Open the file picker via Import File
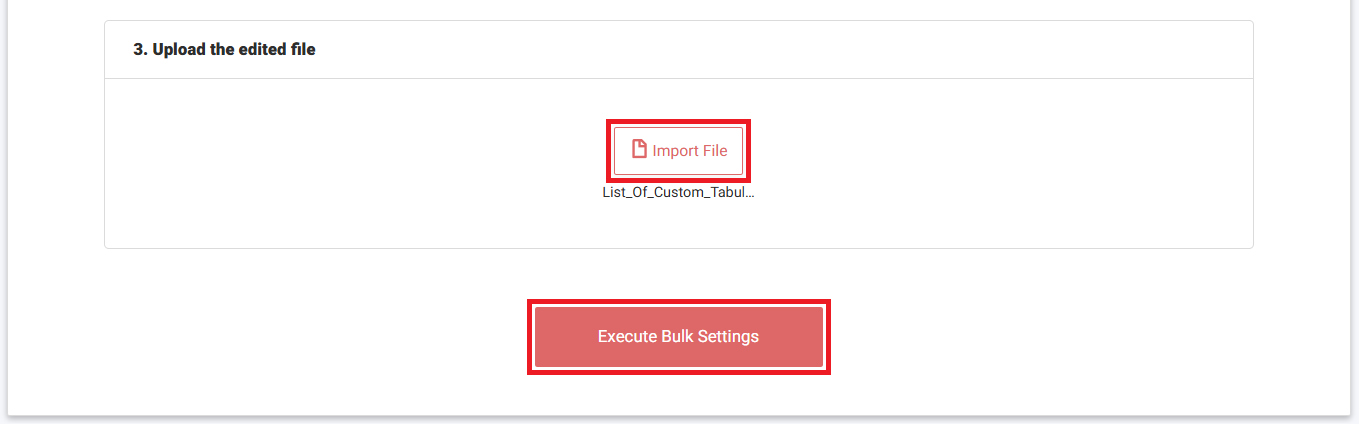1359x424 pixels. tap(678, 151)
